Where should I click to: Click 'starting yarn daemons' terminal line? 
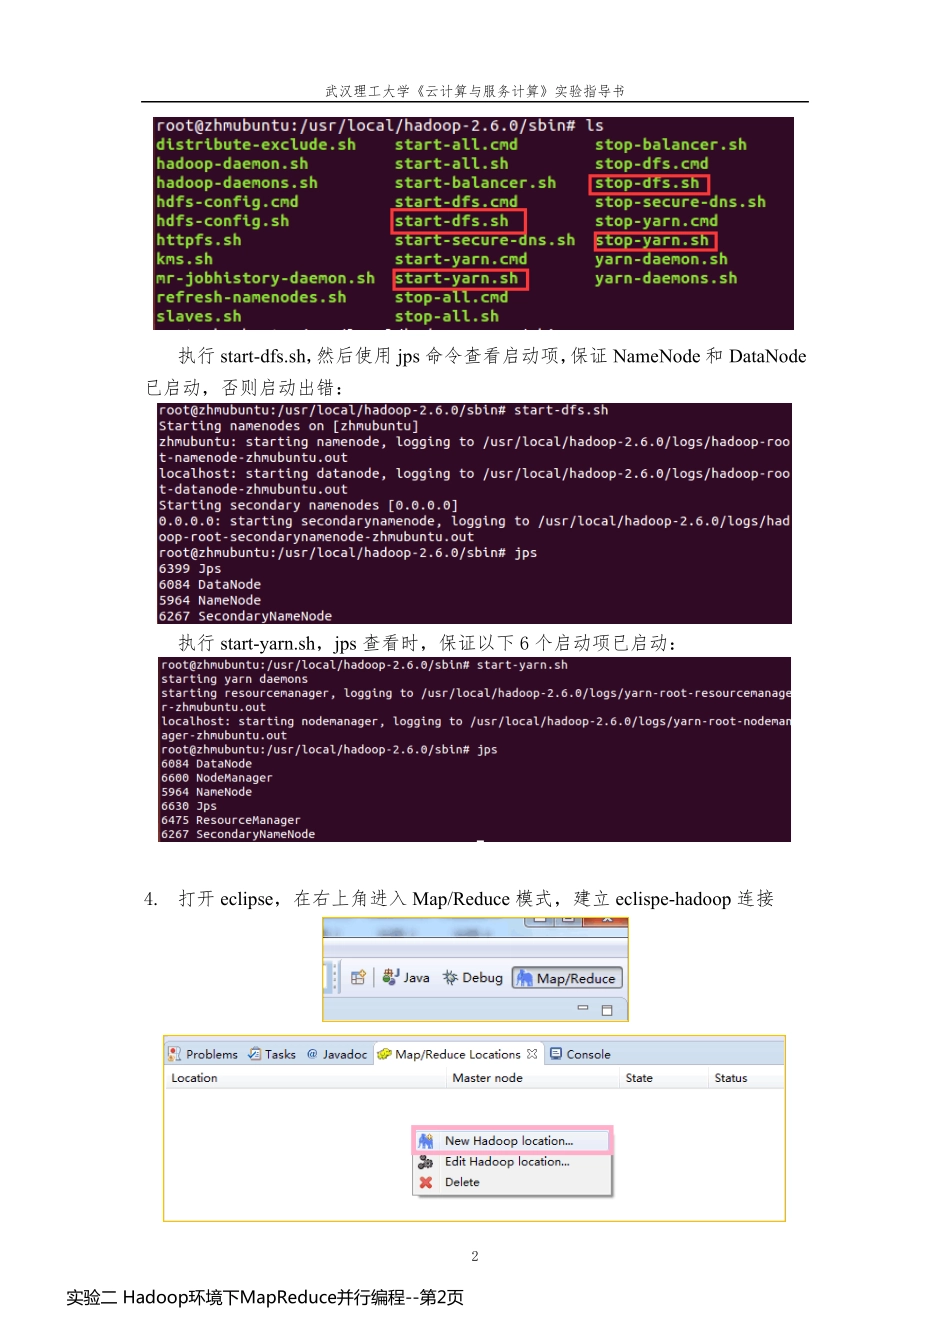pyautogui.click(x=235, y=679)
